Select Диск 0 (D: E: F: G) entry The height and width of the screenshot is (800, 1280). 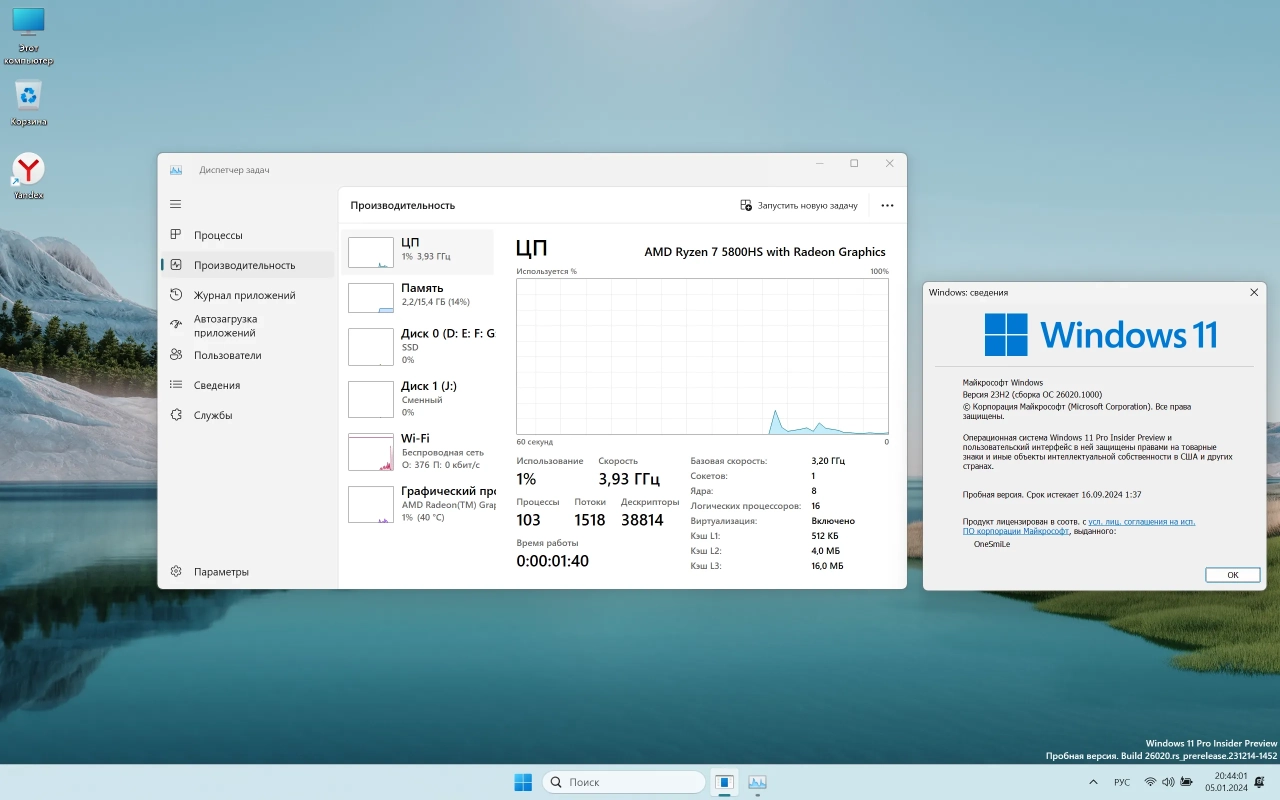point(419,346)
